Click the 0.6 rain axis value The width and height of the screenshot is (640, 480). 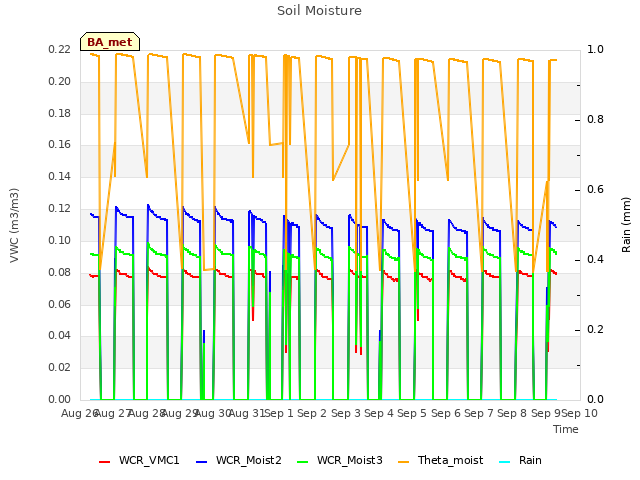coord(595,189)
